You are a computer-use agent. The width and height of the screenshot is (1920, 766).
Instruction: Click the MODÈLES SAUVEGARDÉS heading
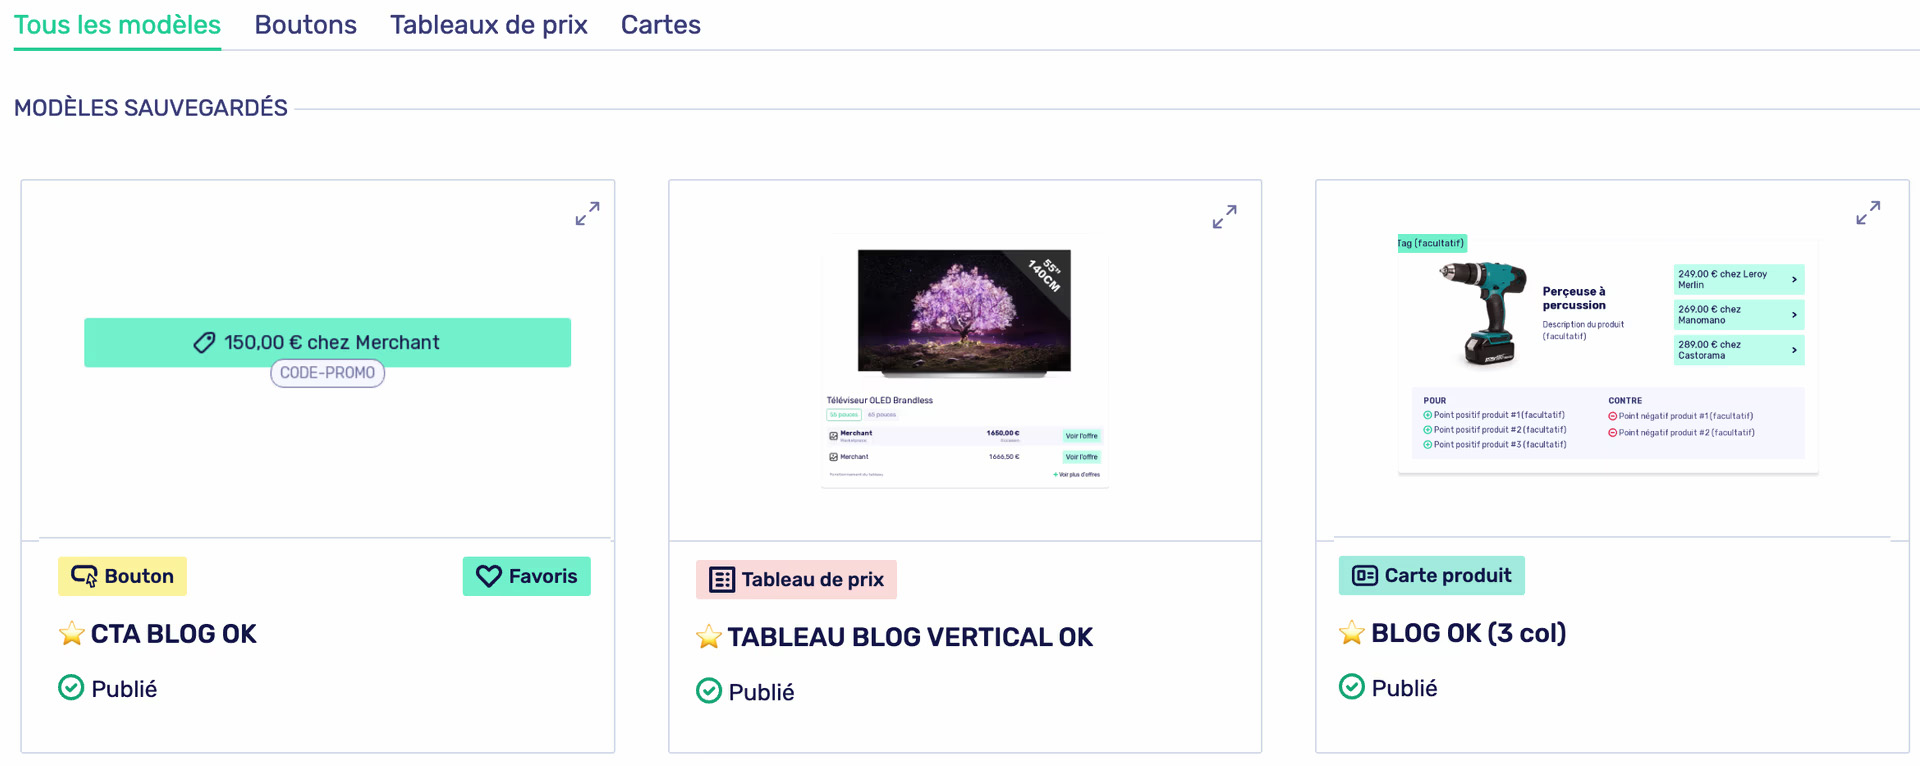tap(151, 108)
